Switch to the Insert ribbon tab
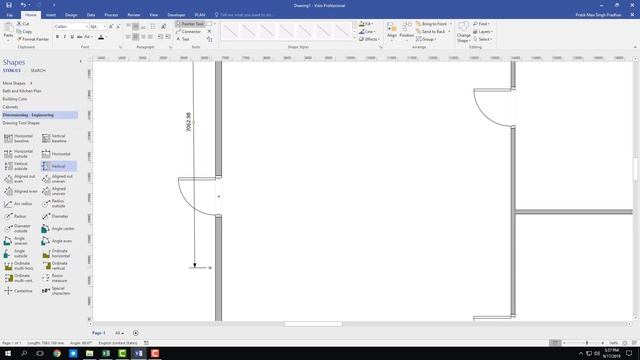This screenshot has height=360, width=640. [51, 15]
